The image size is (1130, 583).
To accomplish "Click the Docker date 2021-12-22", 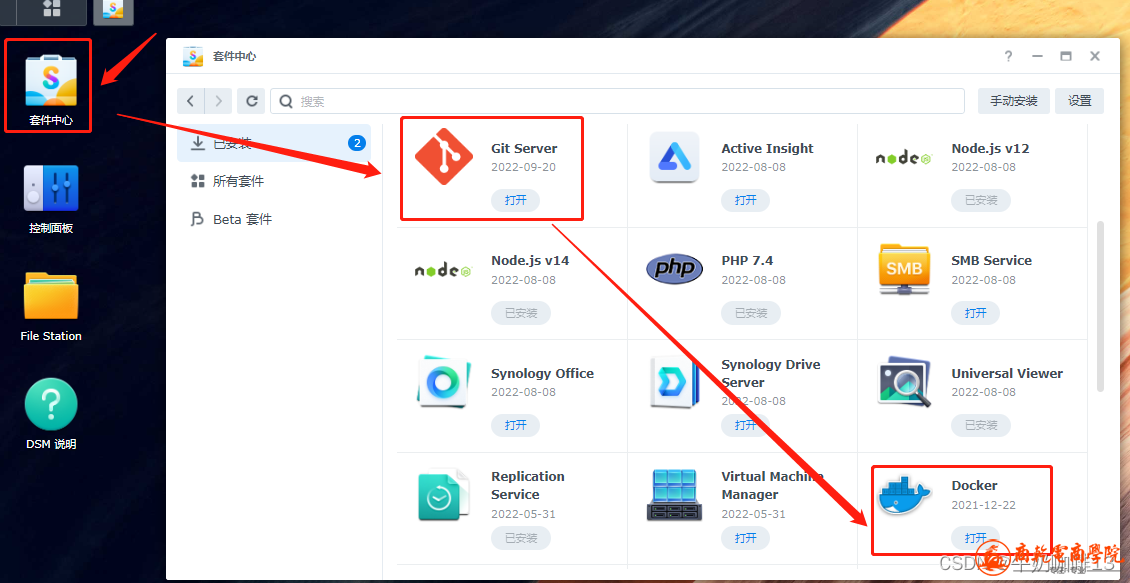I will pos(983,504).
